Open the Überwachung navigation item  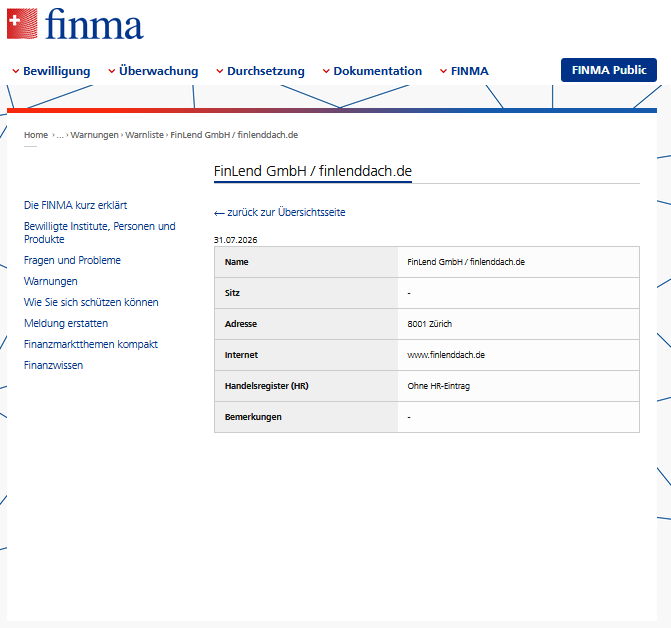tap(158, 71)
